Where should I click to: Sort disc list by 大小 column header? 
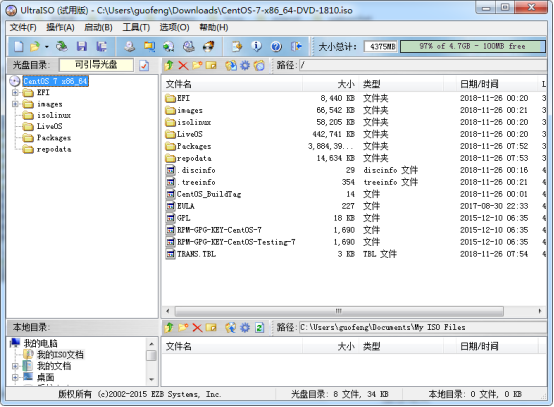click(330, 84)
